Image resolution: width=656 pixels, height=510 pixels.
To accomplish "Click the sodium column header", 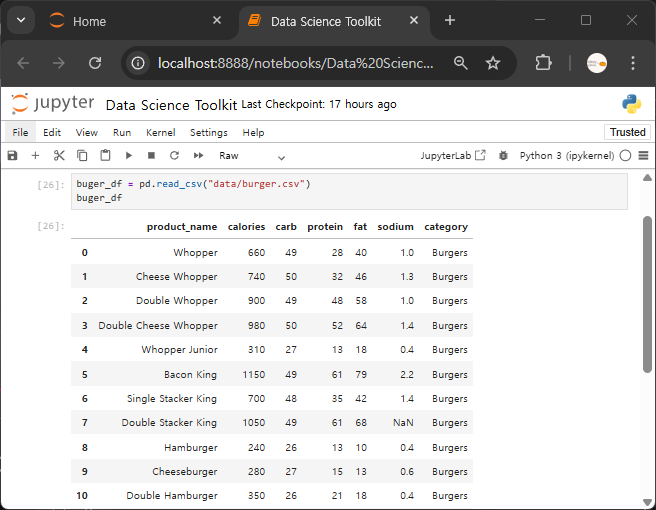I will pyautogui.click(x=395, y=227).
